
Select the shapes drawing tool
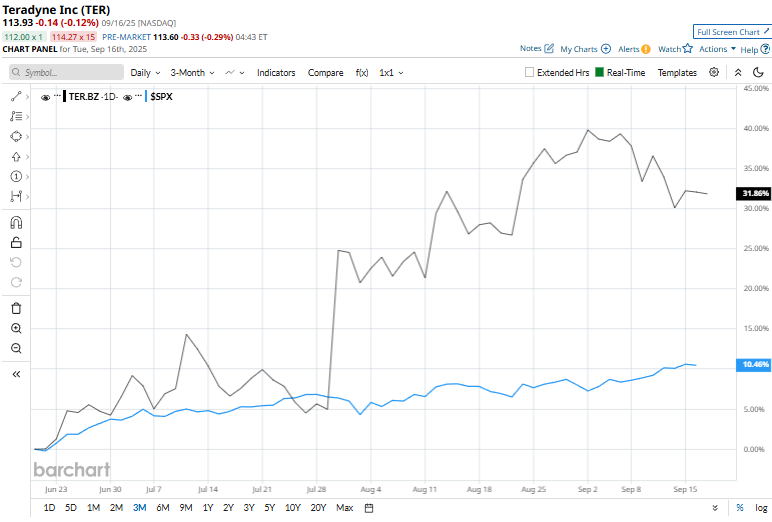(16, 136)
